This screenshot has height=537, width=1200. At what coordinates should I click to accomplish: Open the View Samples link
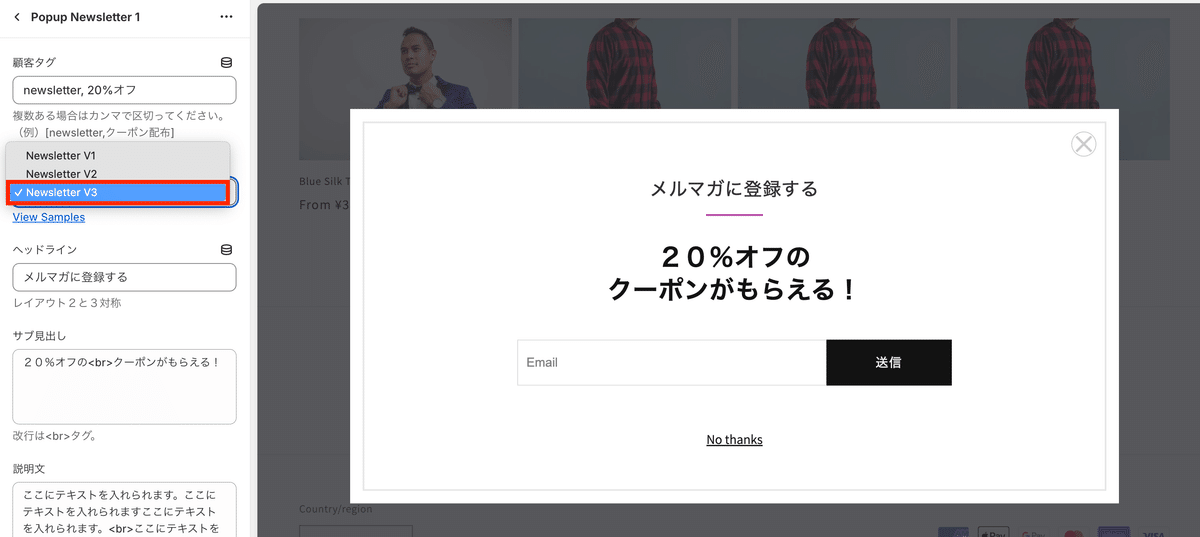click(x=49, y=217)
